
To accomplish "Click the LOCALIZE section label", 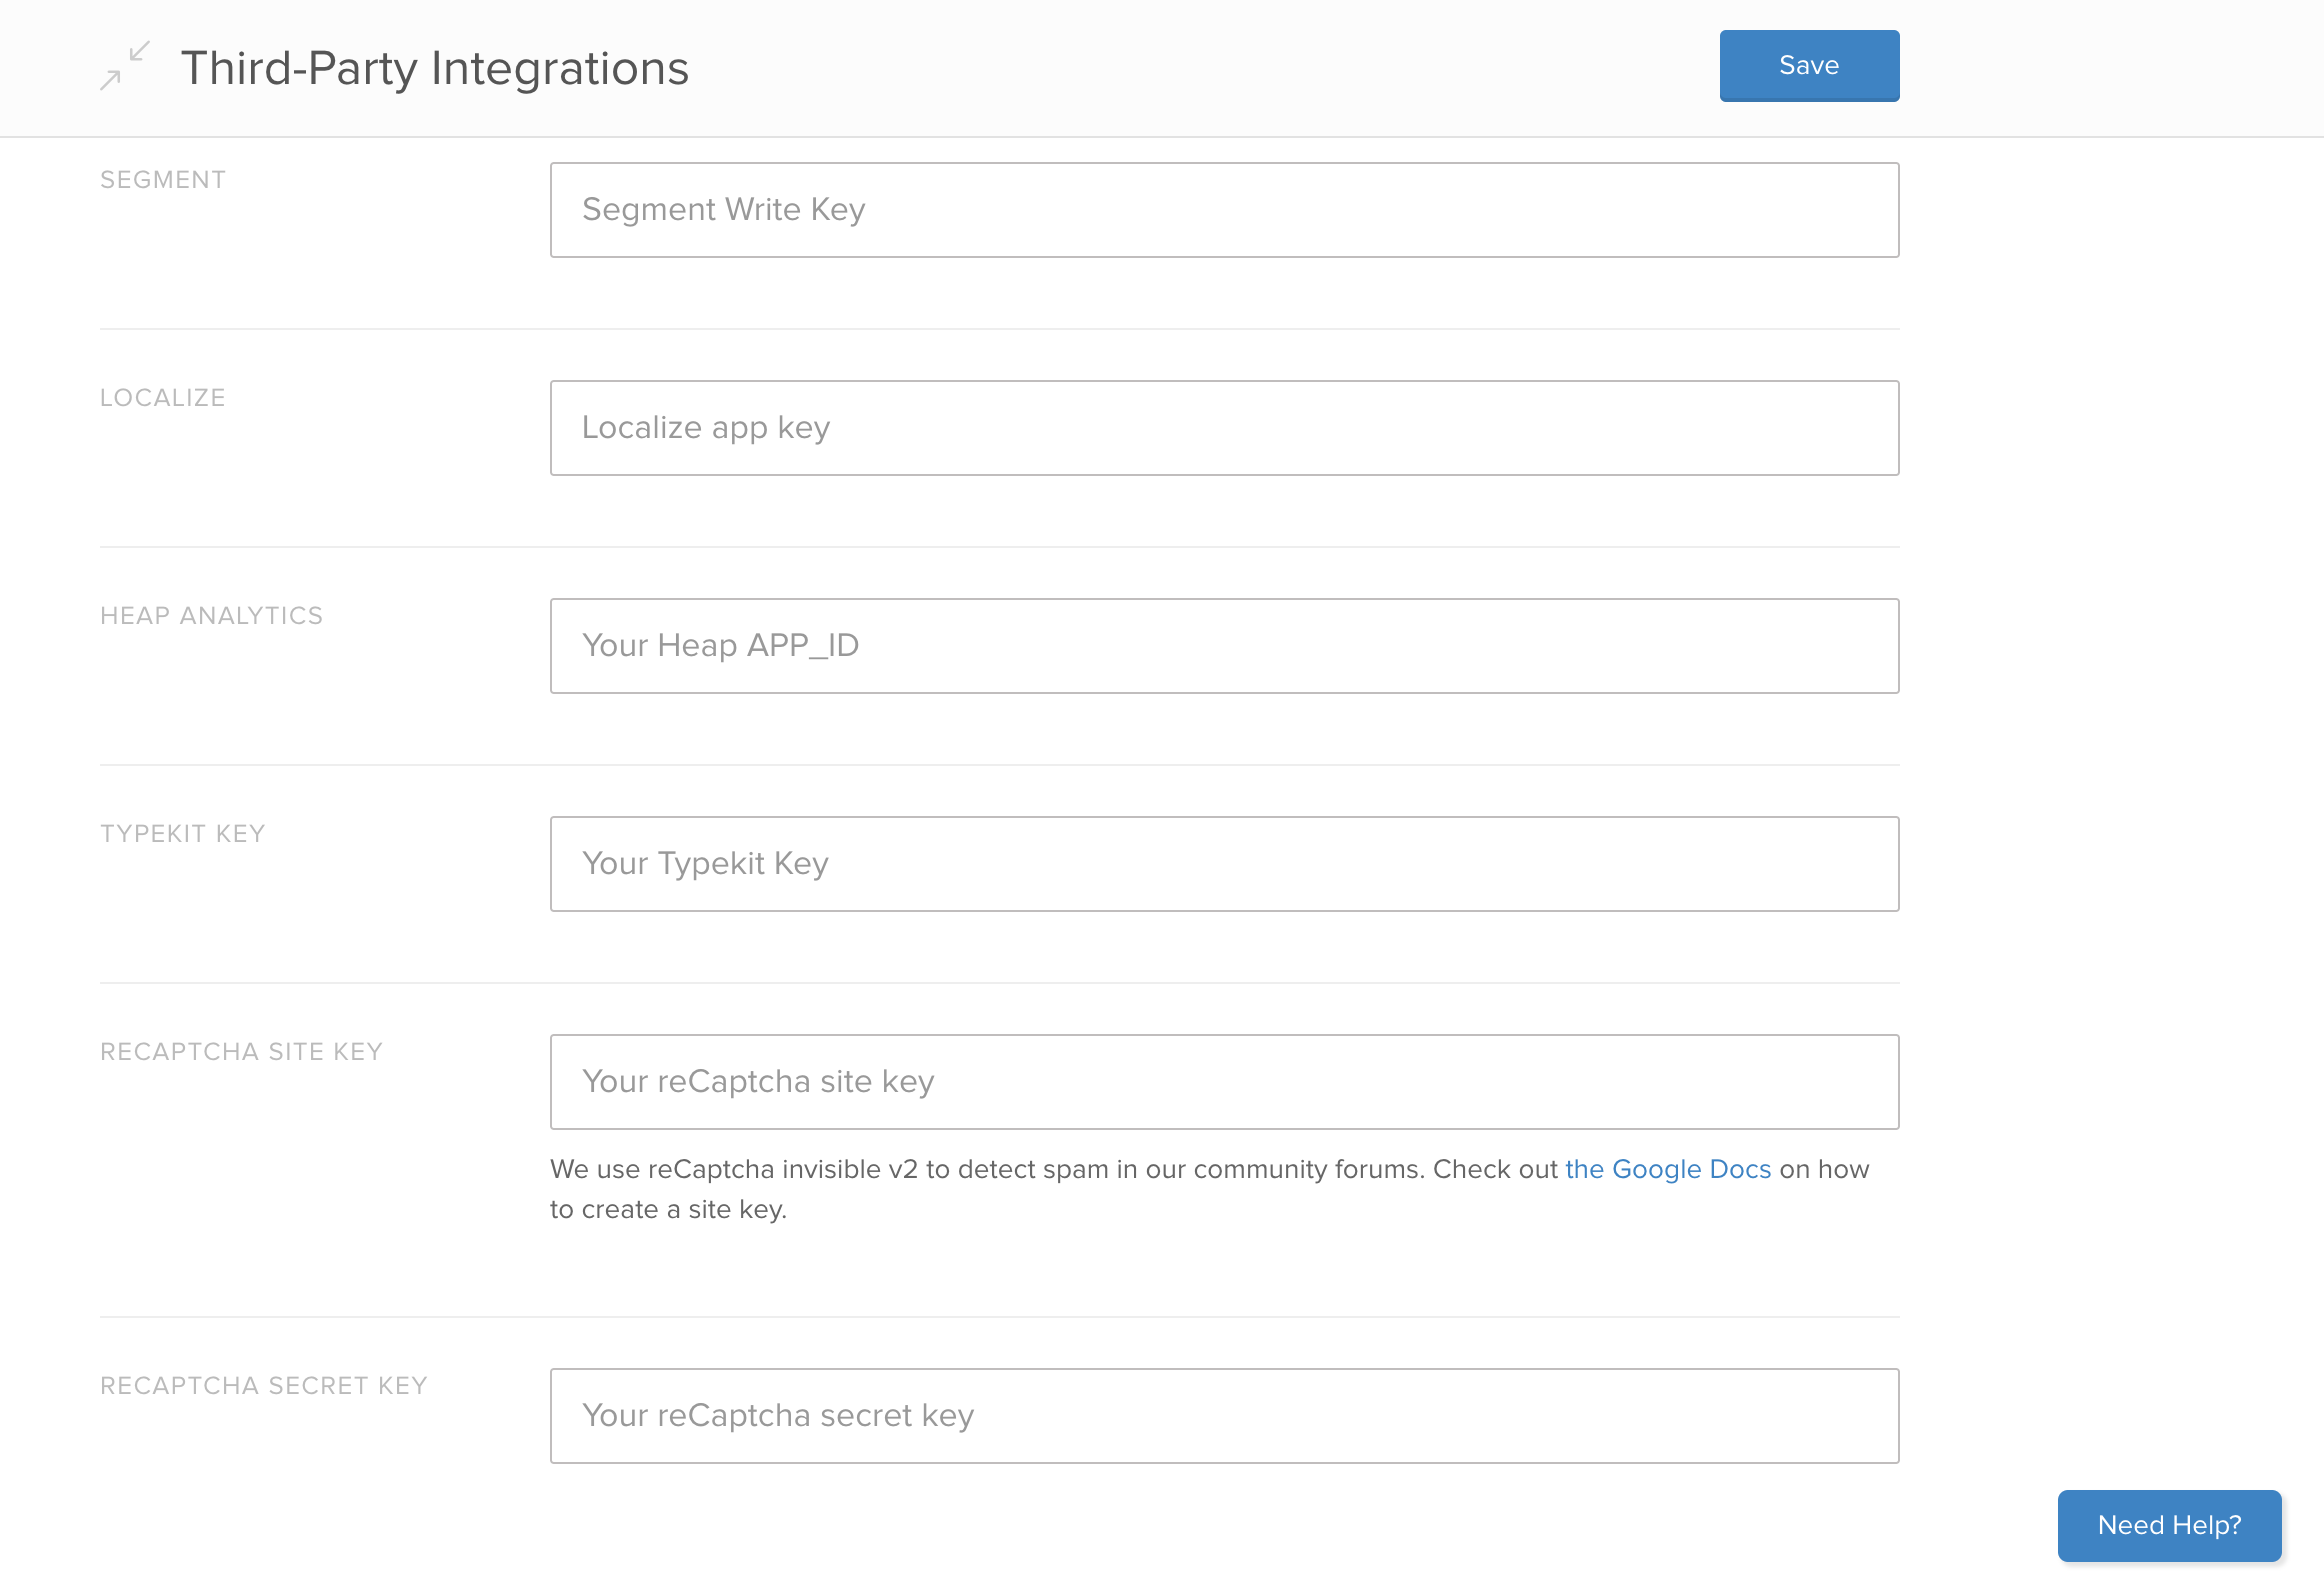I will pos(163,398).
